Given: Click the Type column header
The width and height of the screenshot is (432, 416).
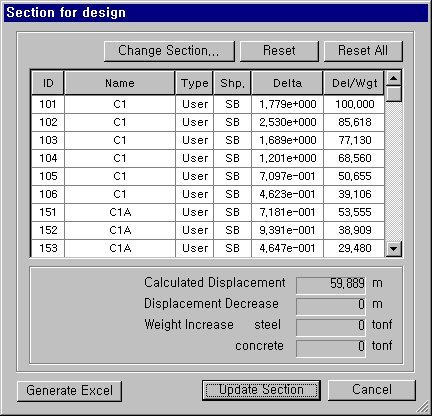Looking at the screenshot, I should click(x=195, y=83).
